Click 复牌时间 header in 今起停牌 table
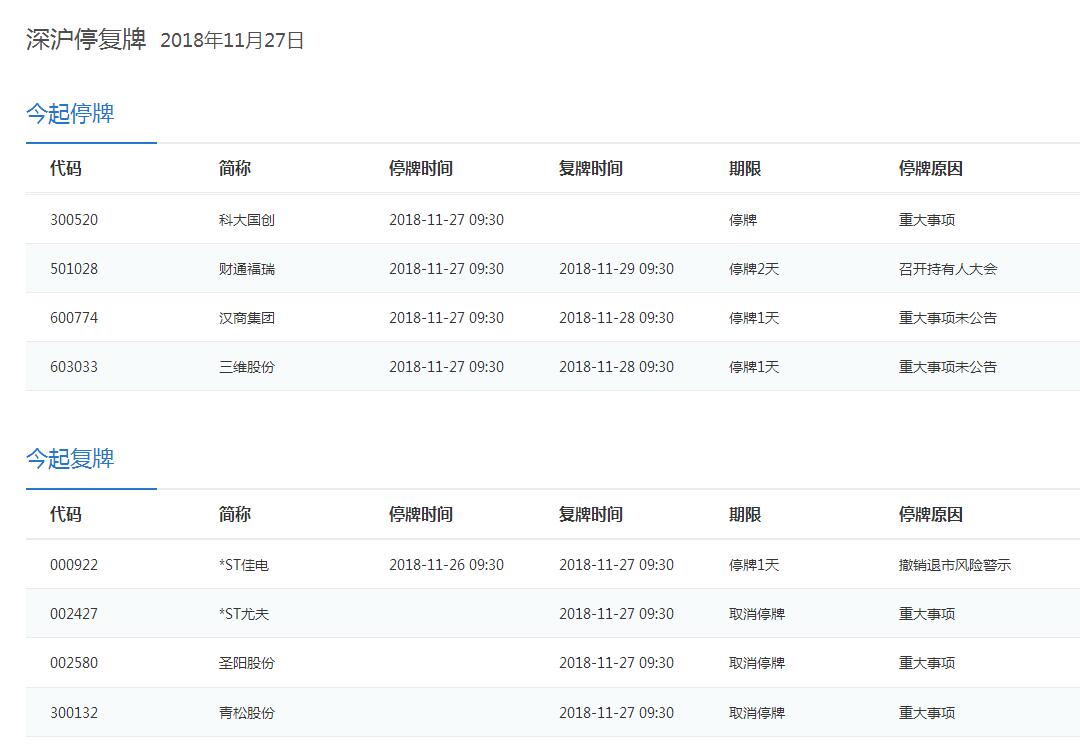1080x744 pixels. pyautogui.click(x=590, y=169)
